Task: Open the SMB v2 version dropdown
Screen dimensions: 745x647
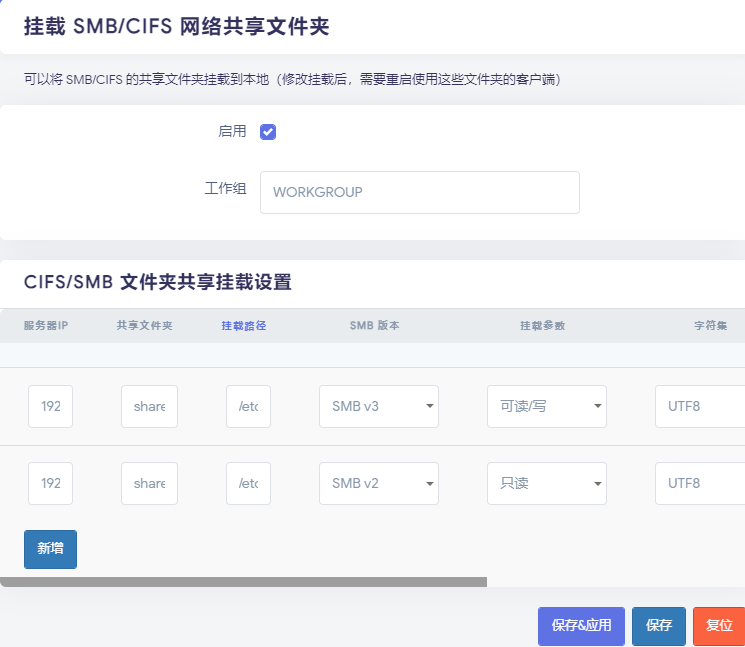Action: (378, 483)
